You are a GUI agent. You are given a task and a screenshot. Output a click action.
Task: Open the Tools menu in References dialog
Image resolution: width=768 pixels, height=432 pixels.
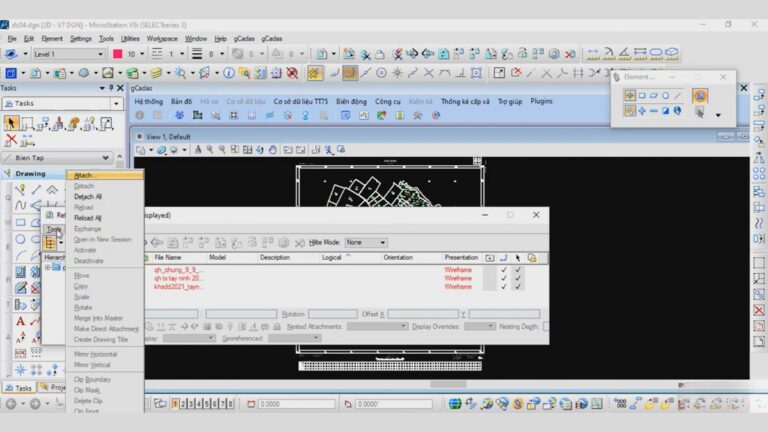54,229
